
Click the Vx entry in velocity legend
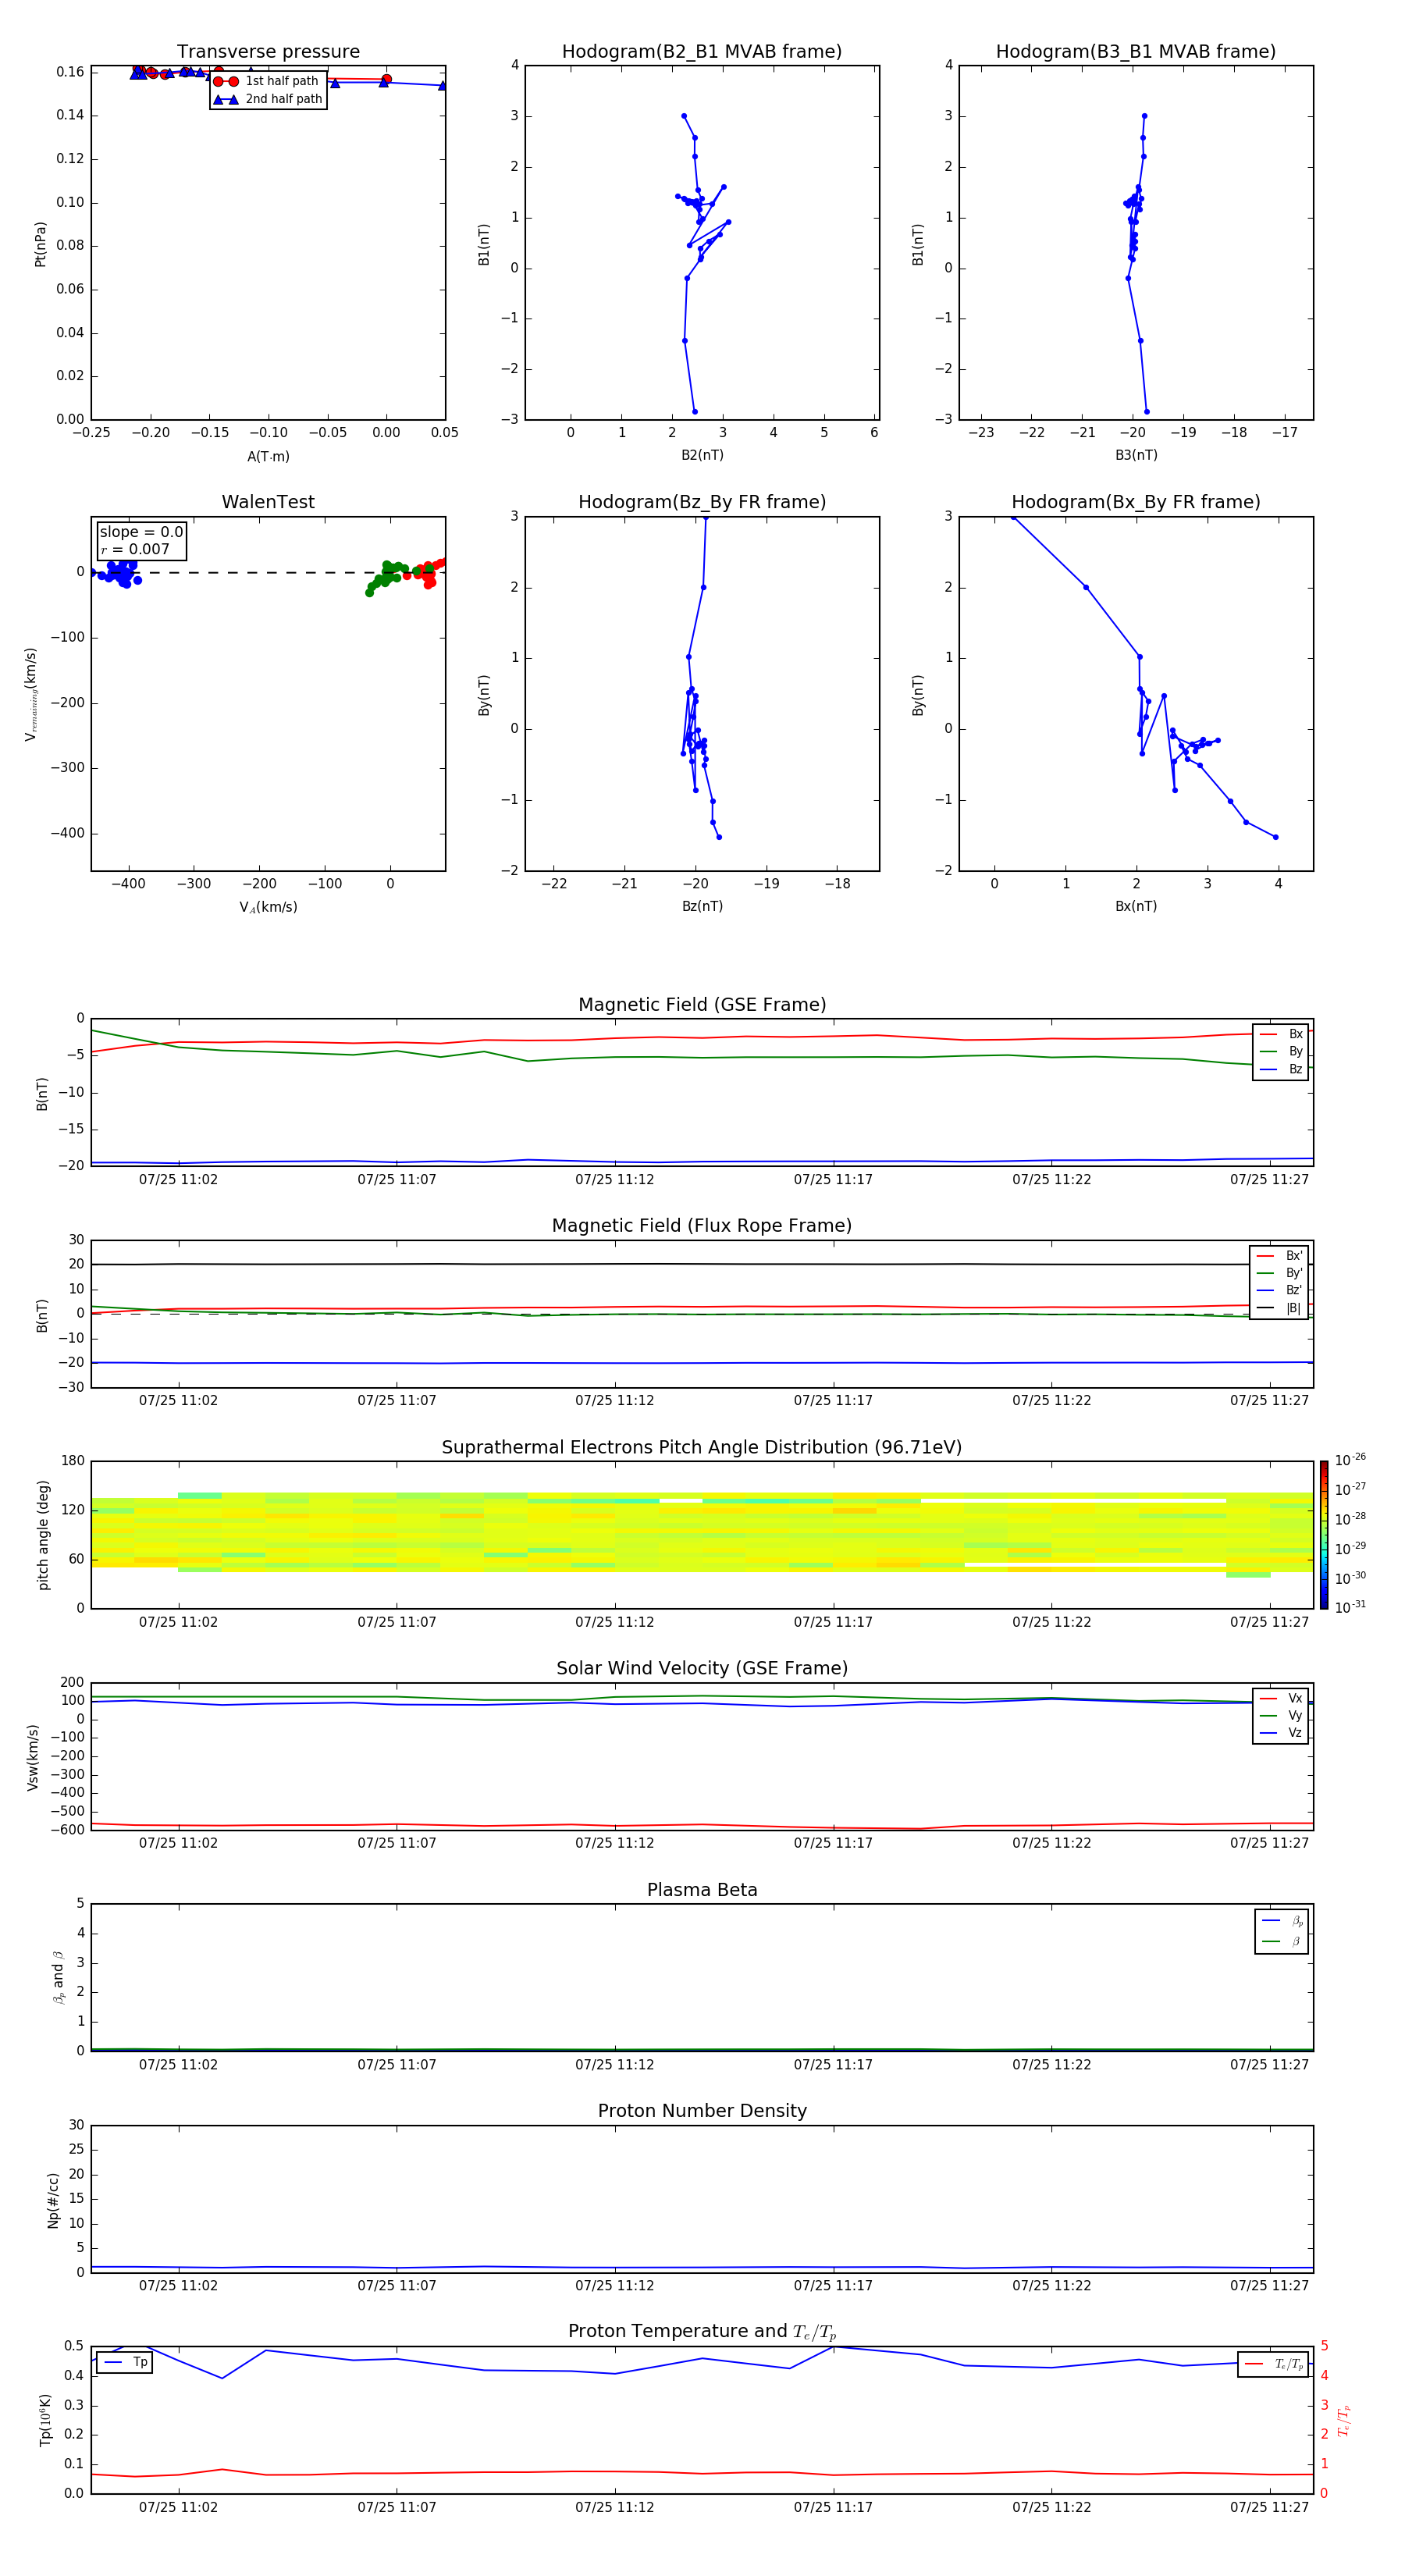(x=1281, y=1699)
